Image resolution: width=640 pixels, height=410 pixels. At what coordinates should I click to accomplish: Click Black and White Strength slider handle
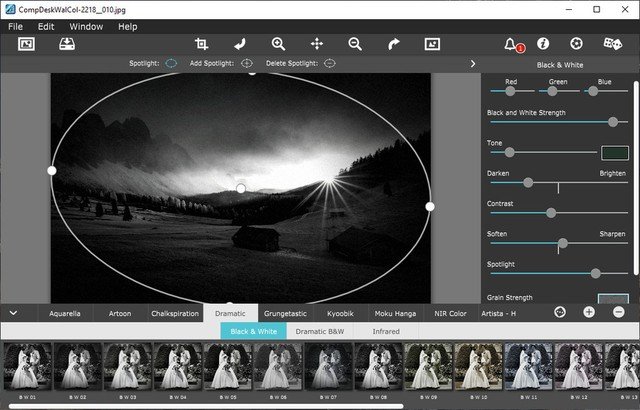click(x=613, y=122)
